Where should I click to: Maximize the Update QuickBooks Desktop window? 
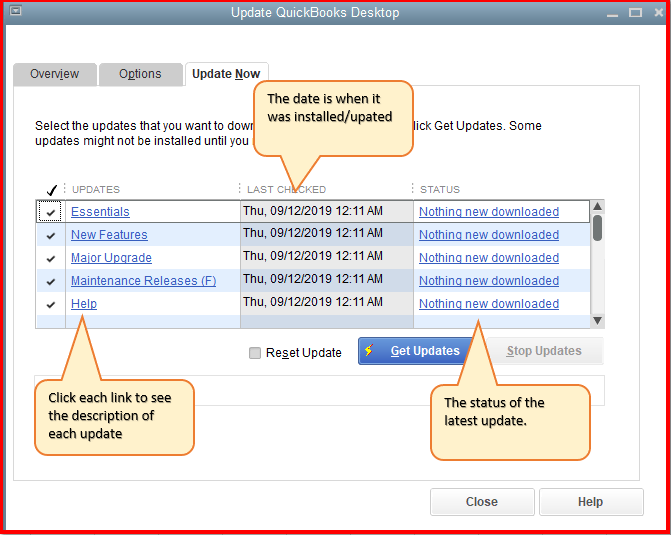click(635, 13)
